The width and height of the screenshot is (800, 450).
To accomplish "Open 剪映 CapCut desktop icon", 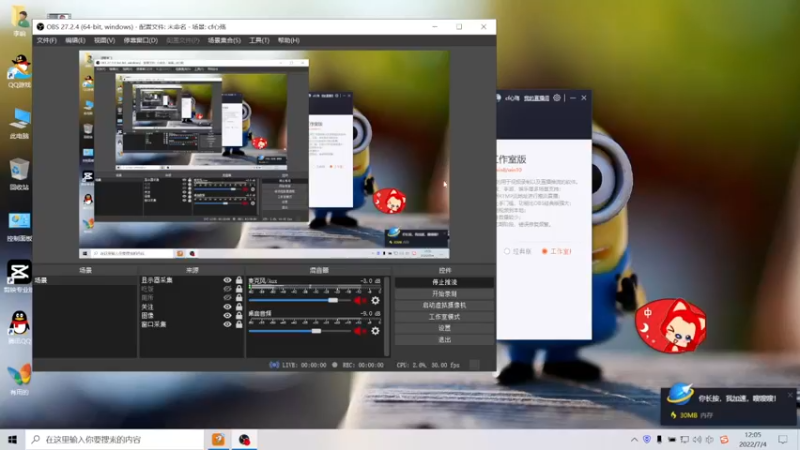I will coord(19,276).
